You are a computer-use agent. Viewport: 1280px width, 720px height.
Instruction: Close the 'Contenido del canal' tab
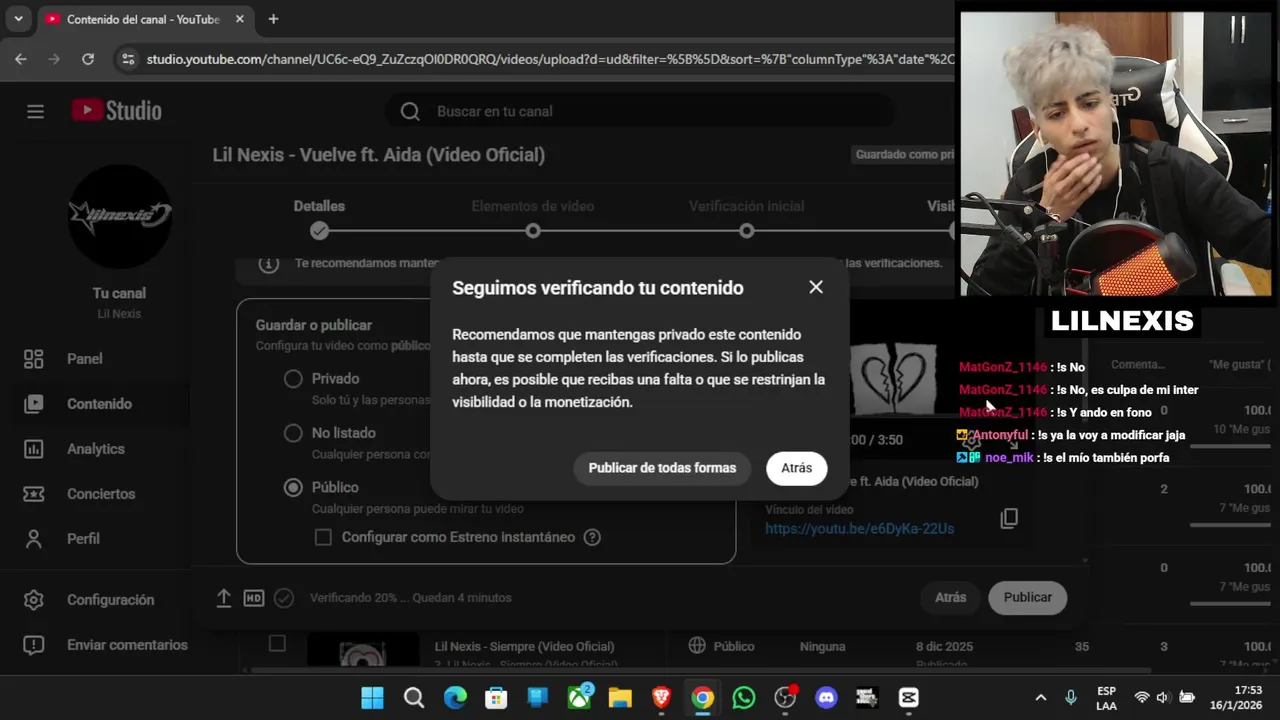(x=240, y=19)
